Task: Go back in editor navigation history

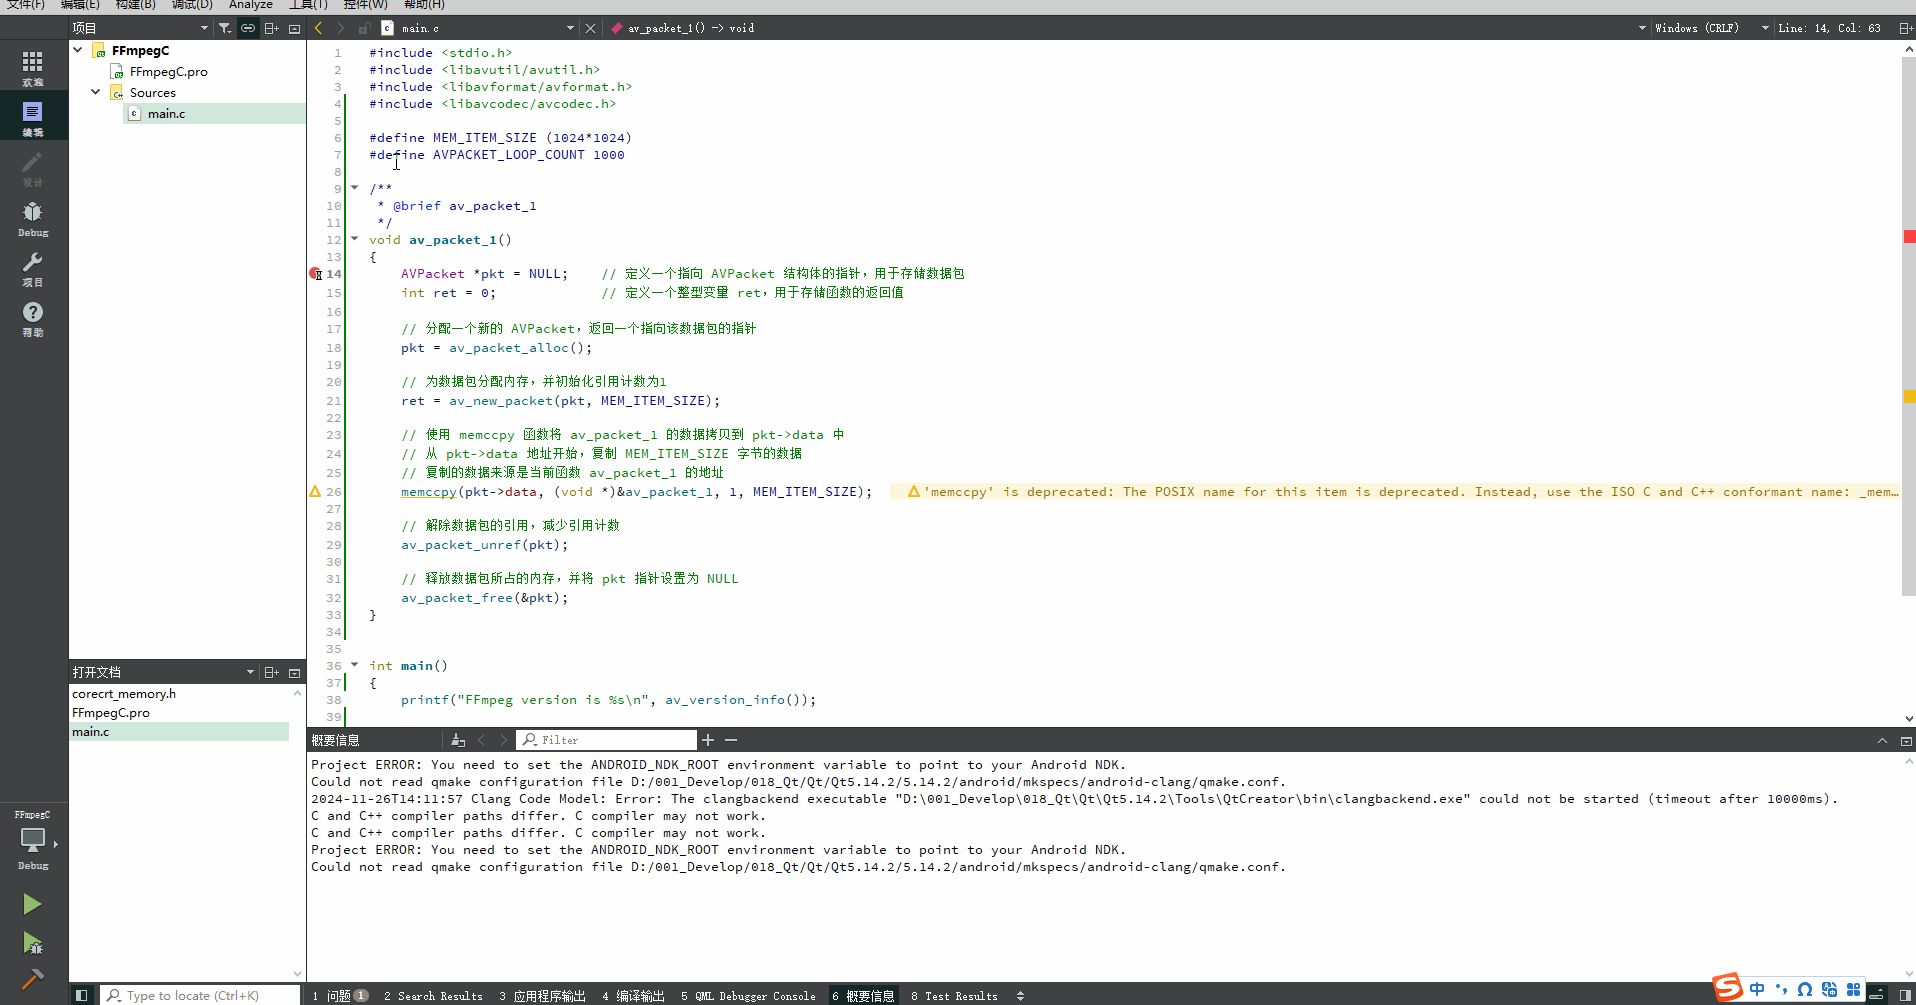Action: coord(319,28)
